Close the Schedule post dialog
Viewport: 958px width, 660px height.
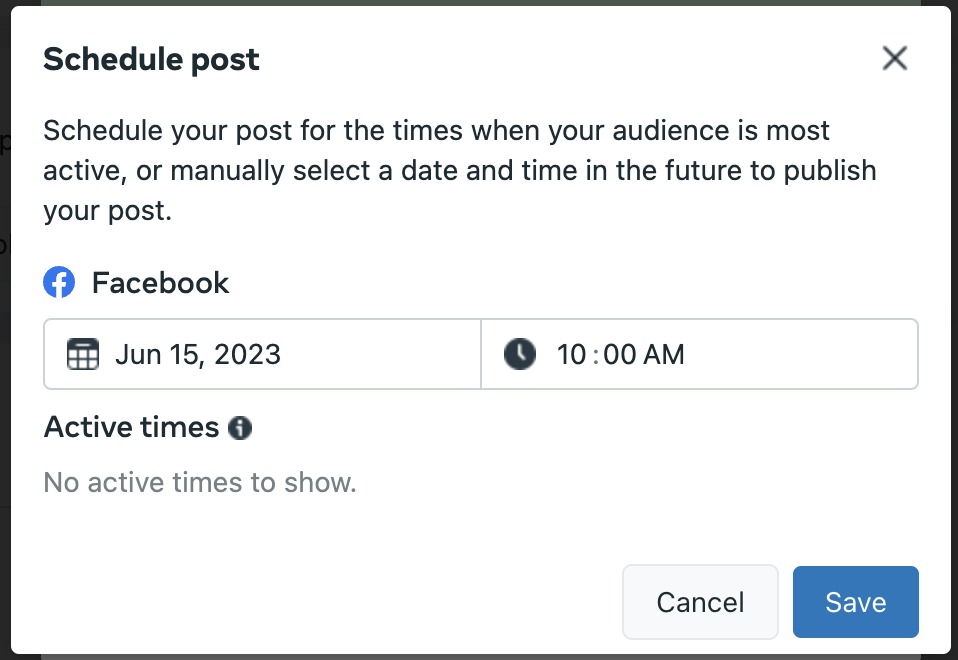pyautogui.click(x=894, y=59)
